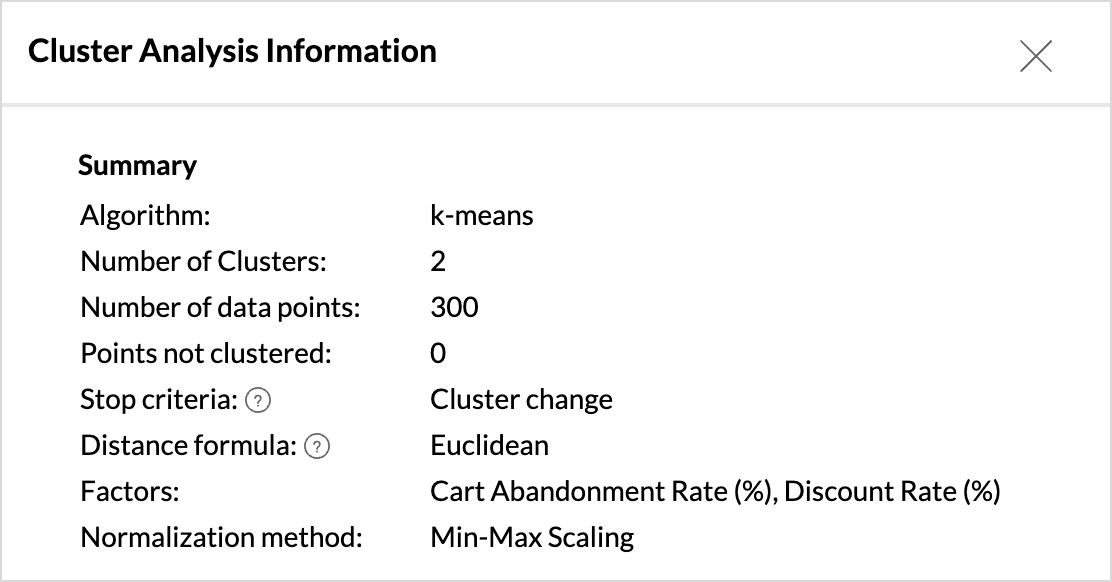Click the Cluster Analysis Information title
The width and height of the screenshot is (1112, 582).
click(233, 52)
